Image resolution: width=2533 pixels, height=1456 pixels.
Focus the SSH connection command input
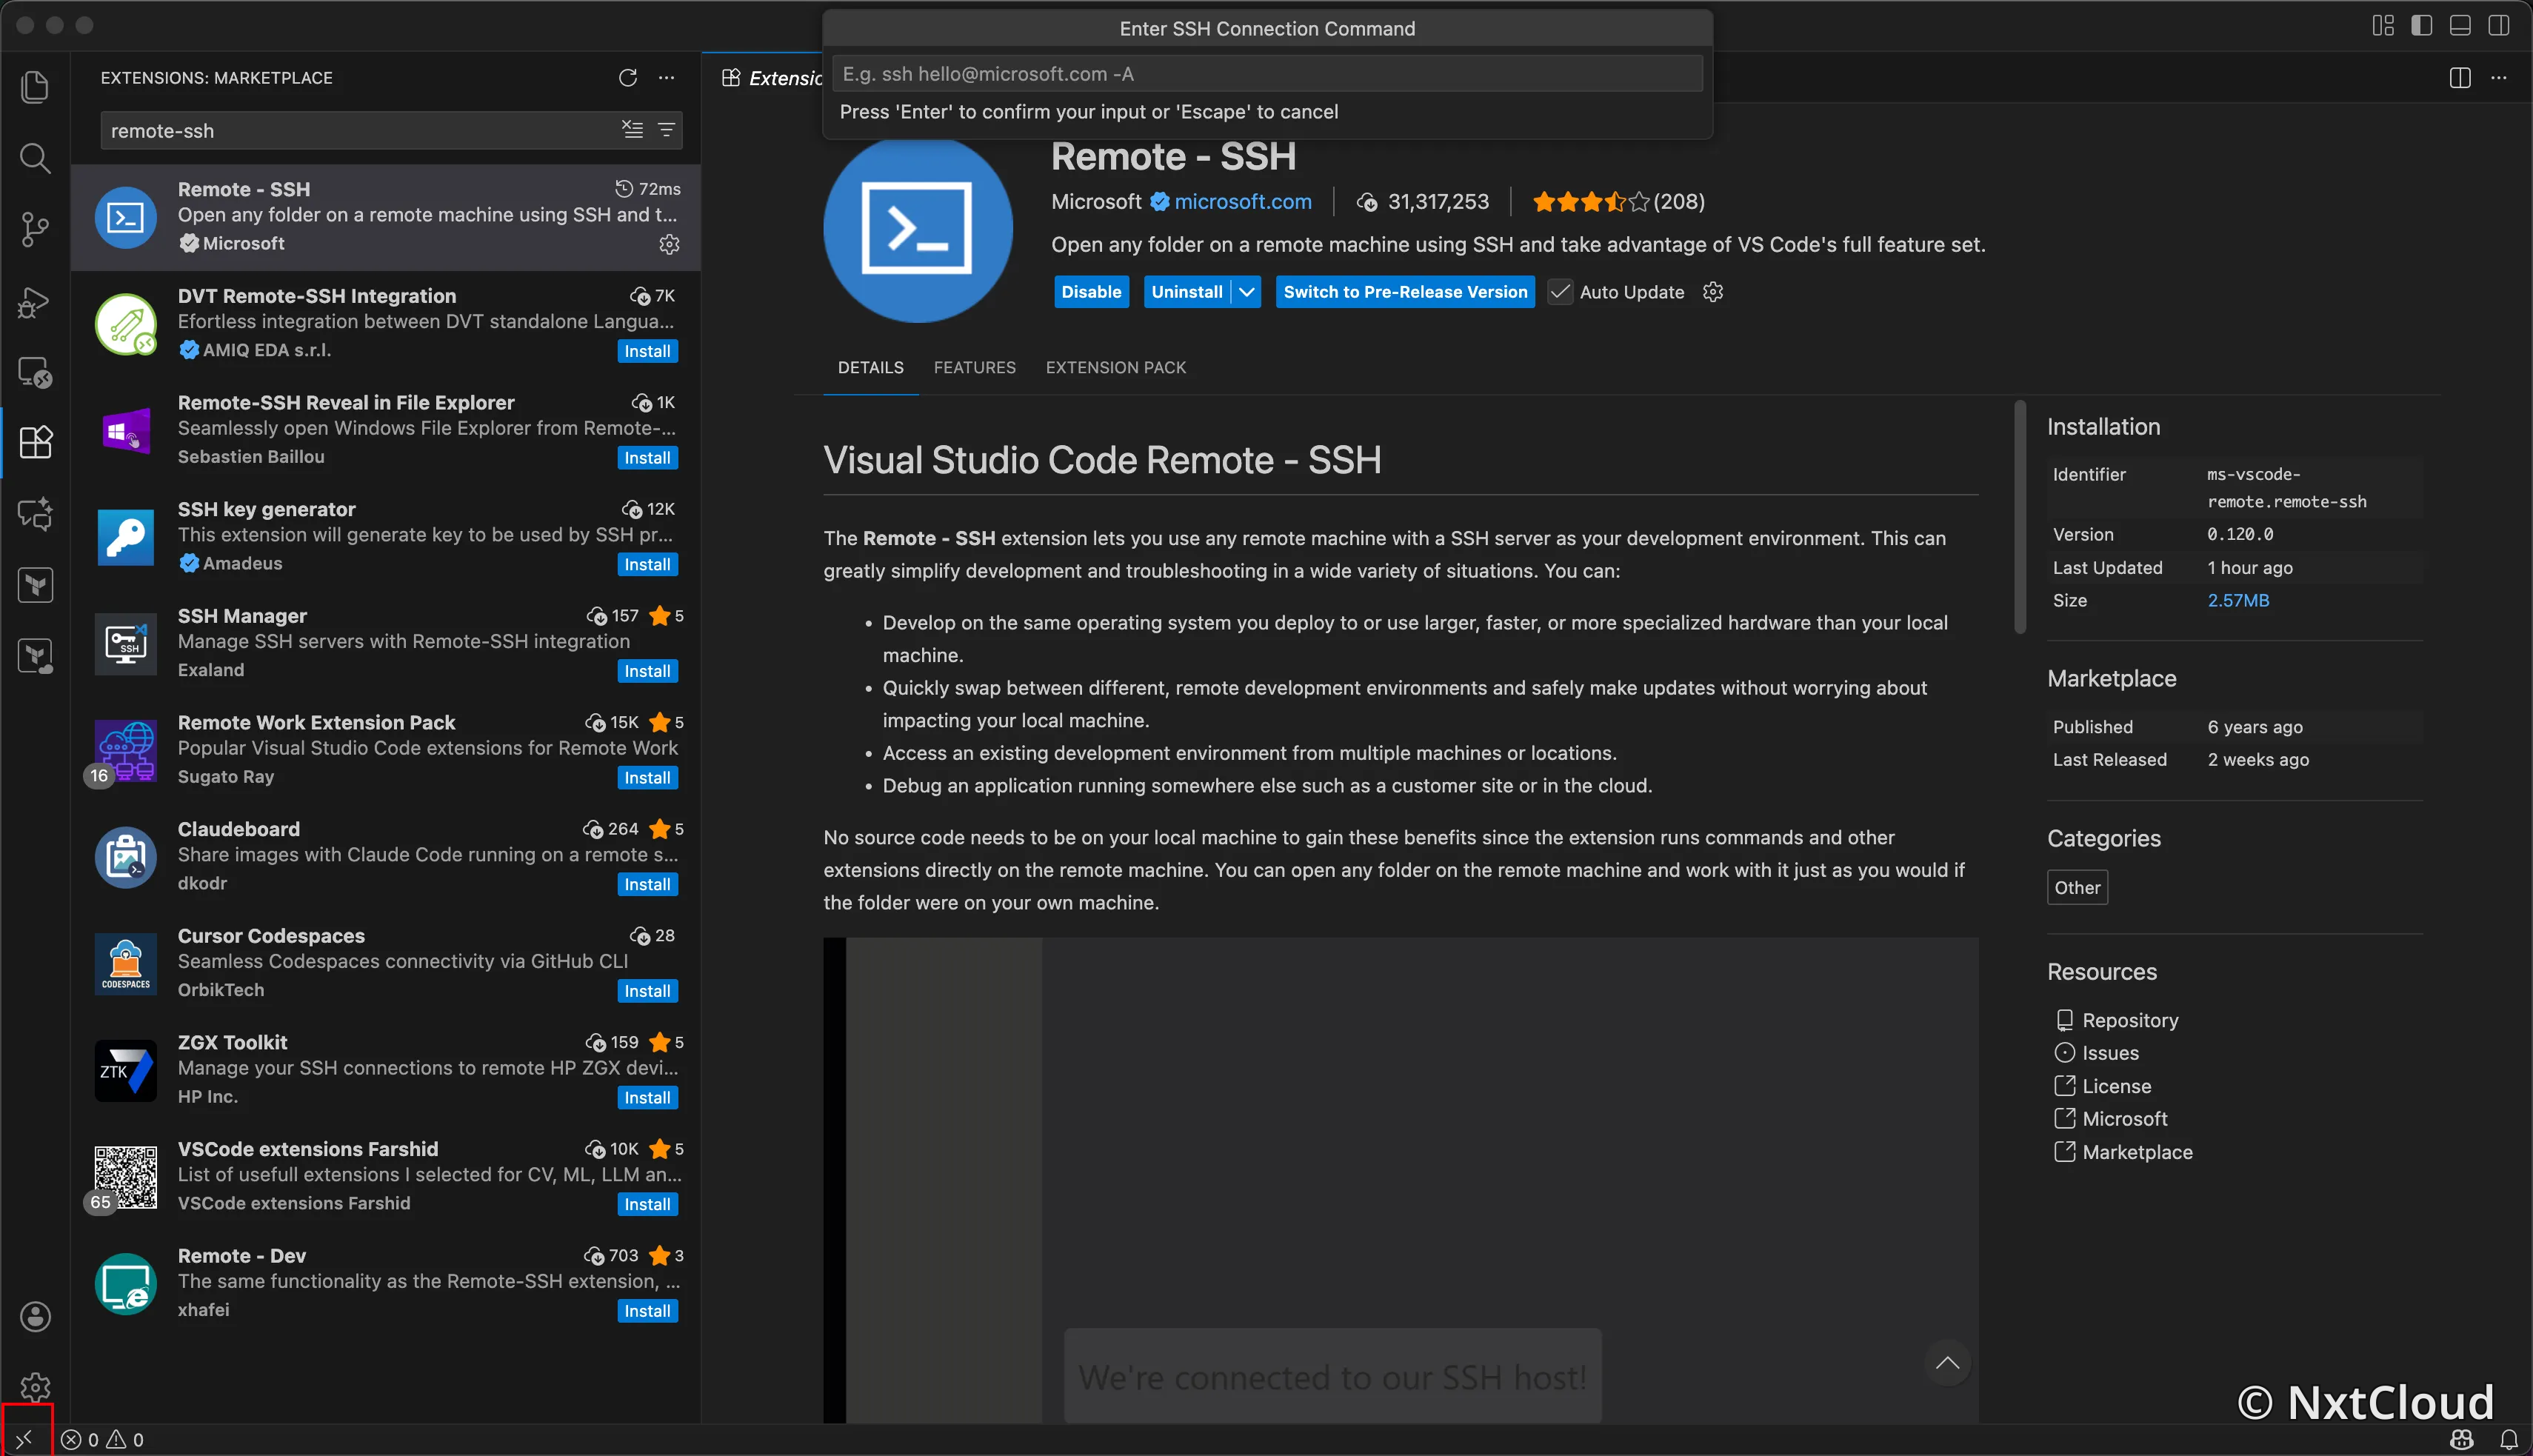[1267, 74]
